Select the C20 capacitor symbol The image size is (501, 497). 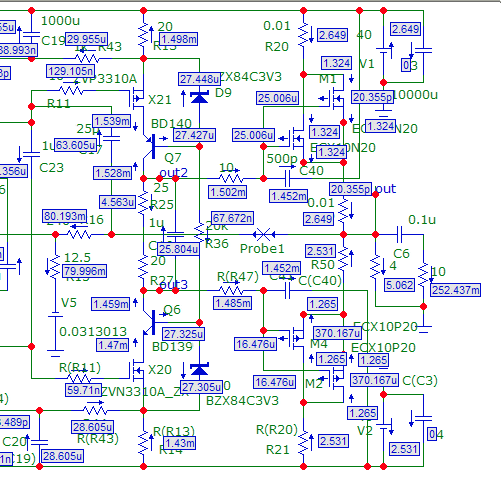click(39, 442)
